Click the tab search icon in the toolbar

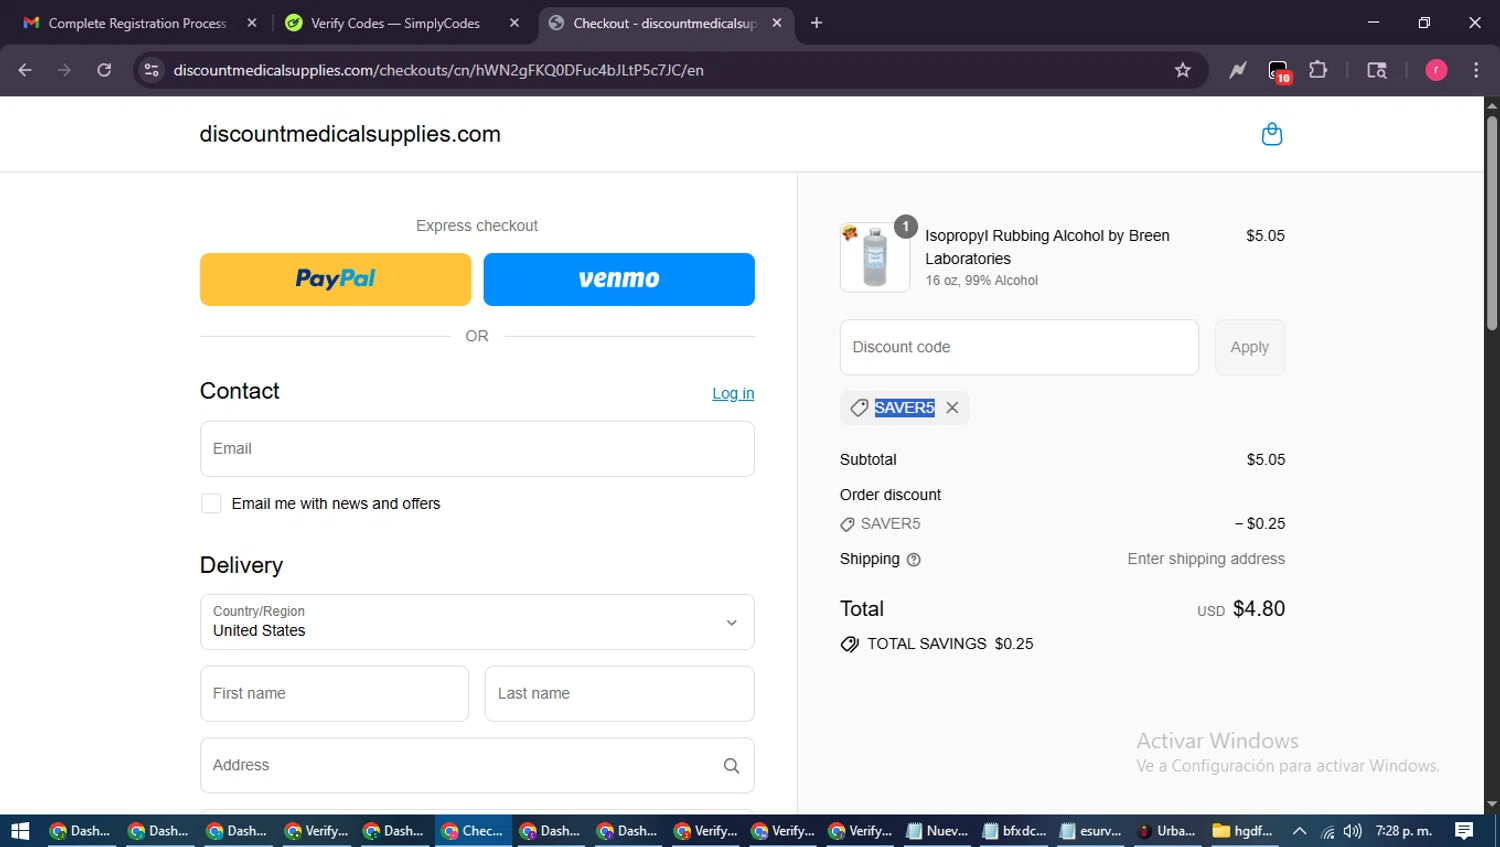pyautogui.click(x=1377, y=70)
